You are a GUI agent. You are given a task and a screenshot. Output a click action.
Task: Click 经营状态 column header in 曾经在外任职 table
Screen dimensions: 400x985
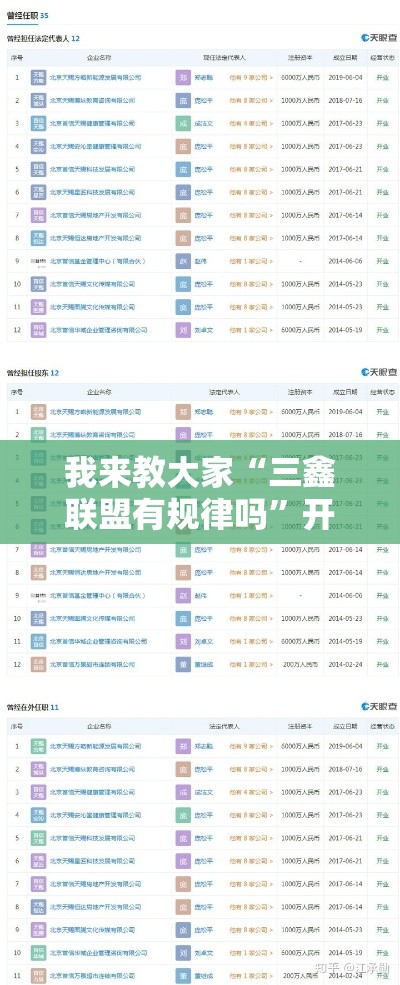click(x=382, y=726)
